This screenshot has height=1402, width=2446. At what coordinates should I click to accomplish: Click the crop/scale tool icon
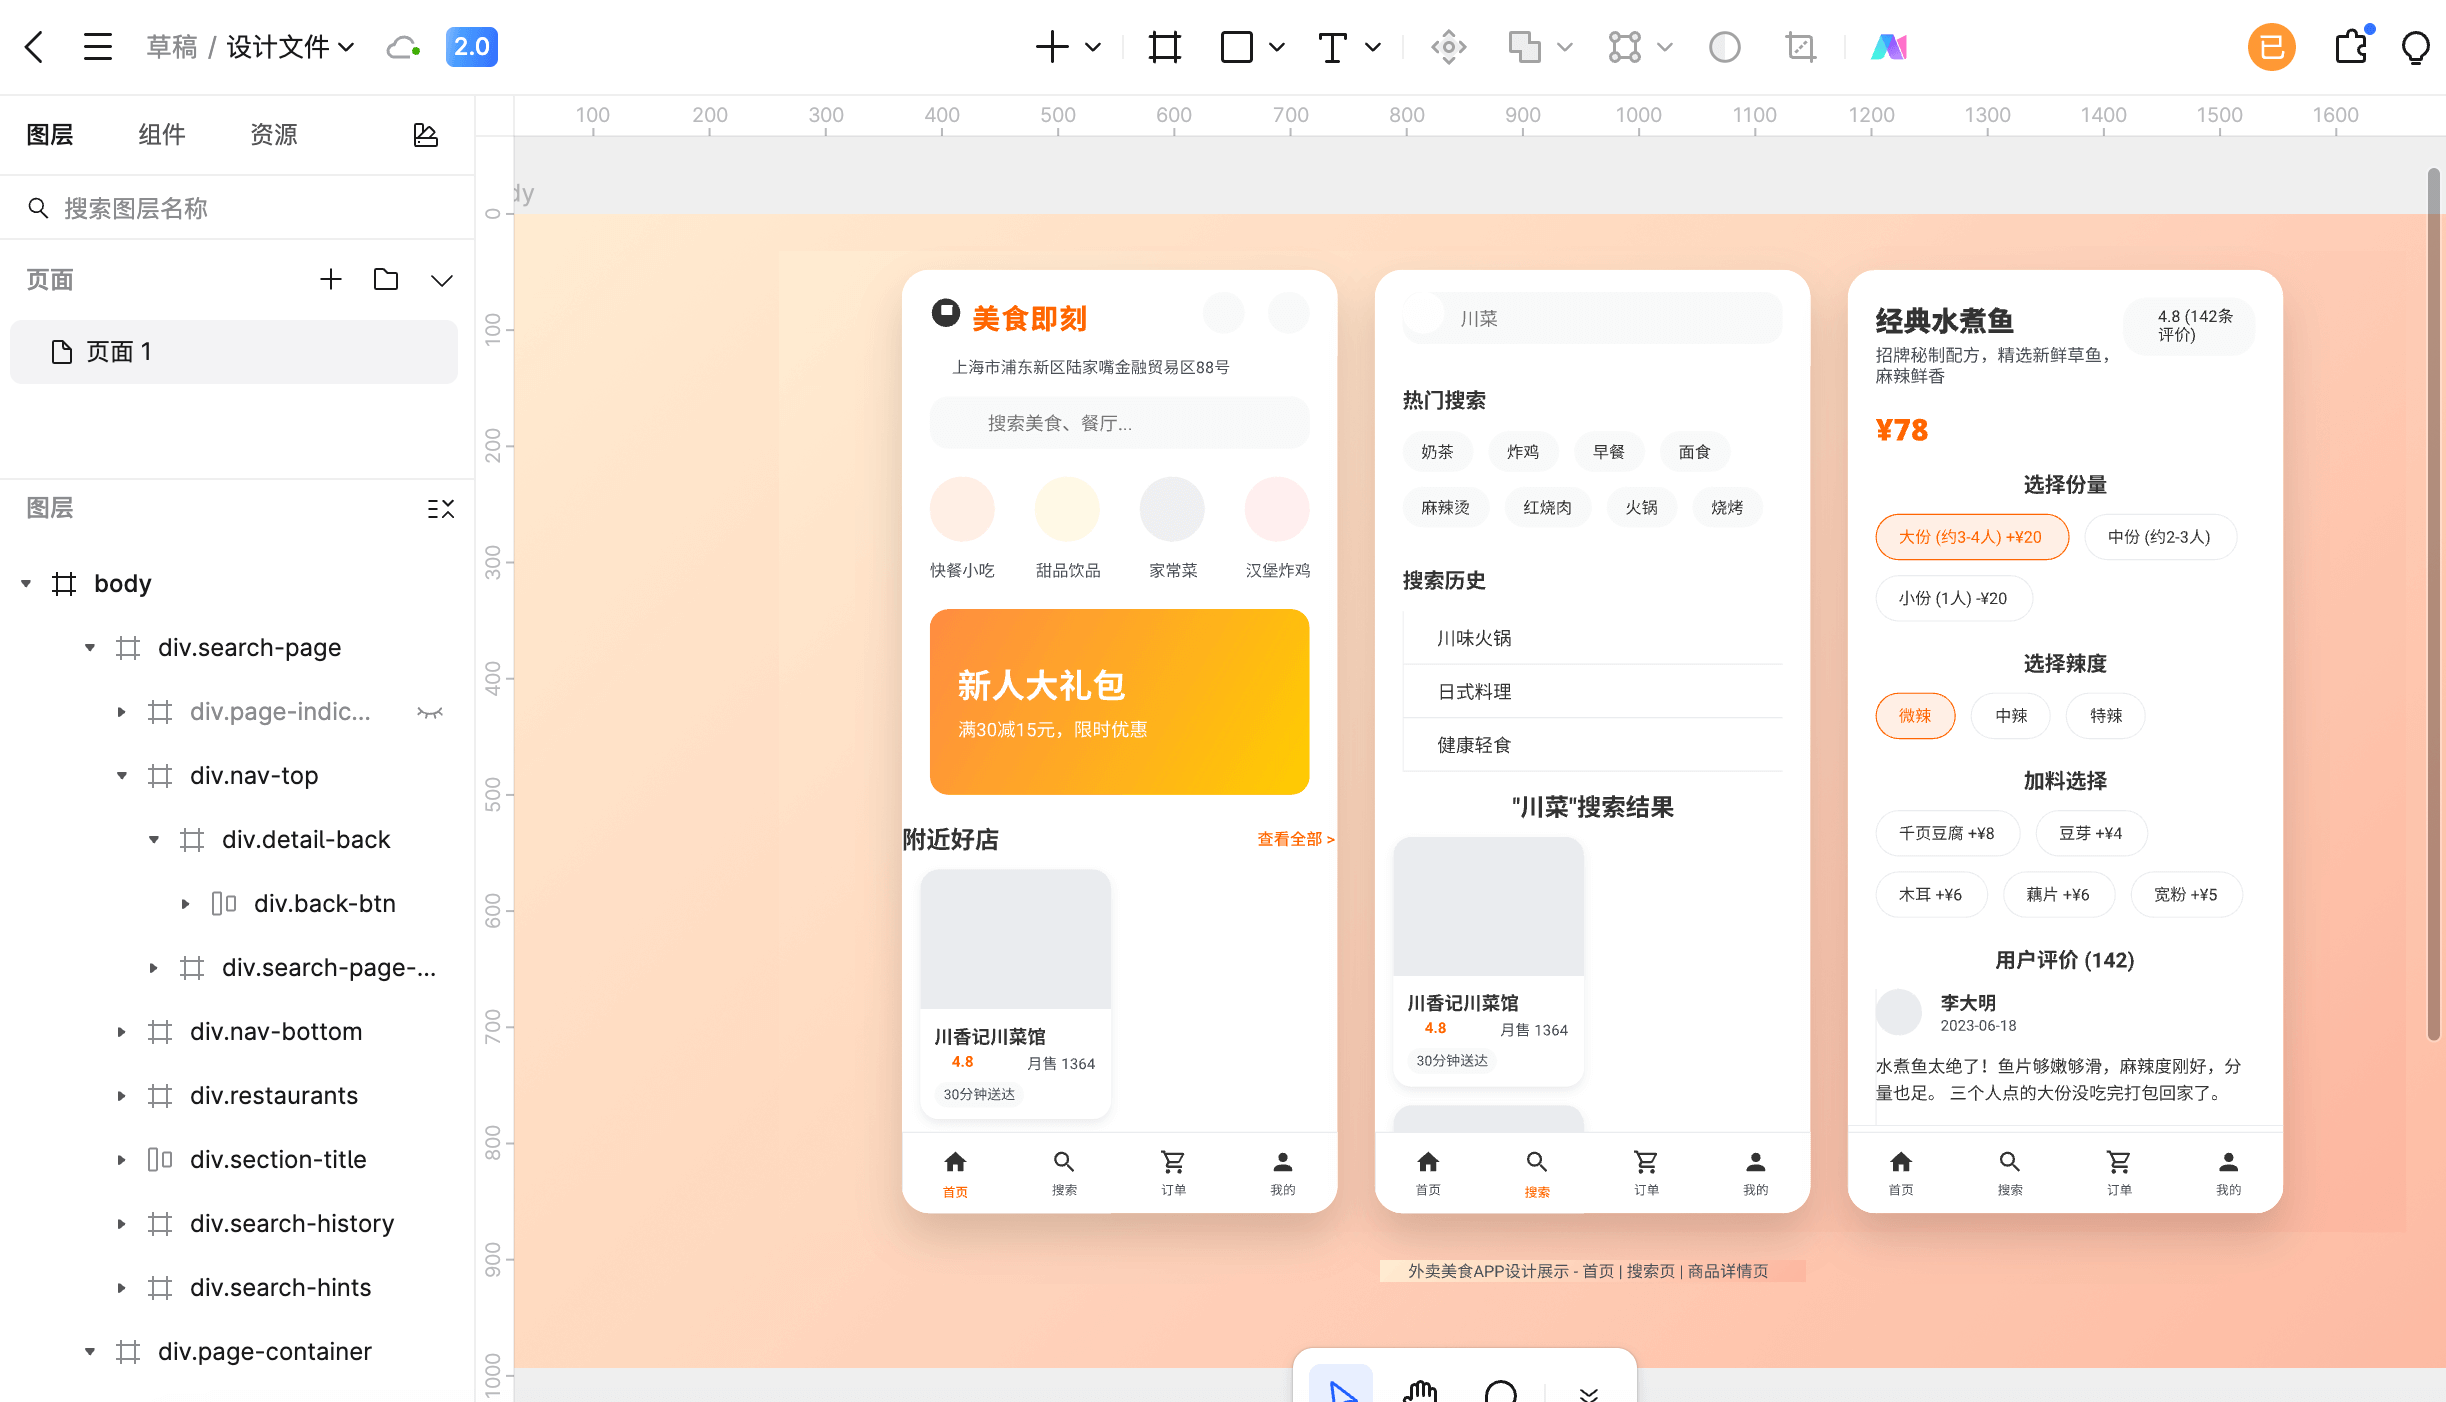click(x=1800, y=47)
